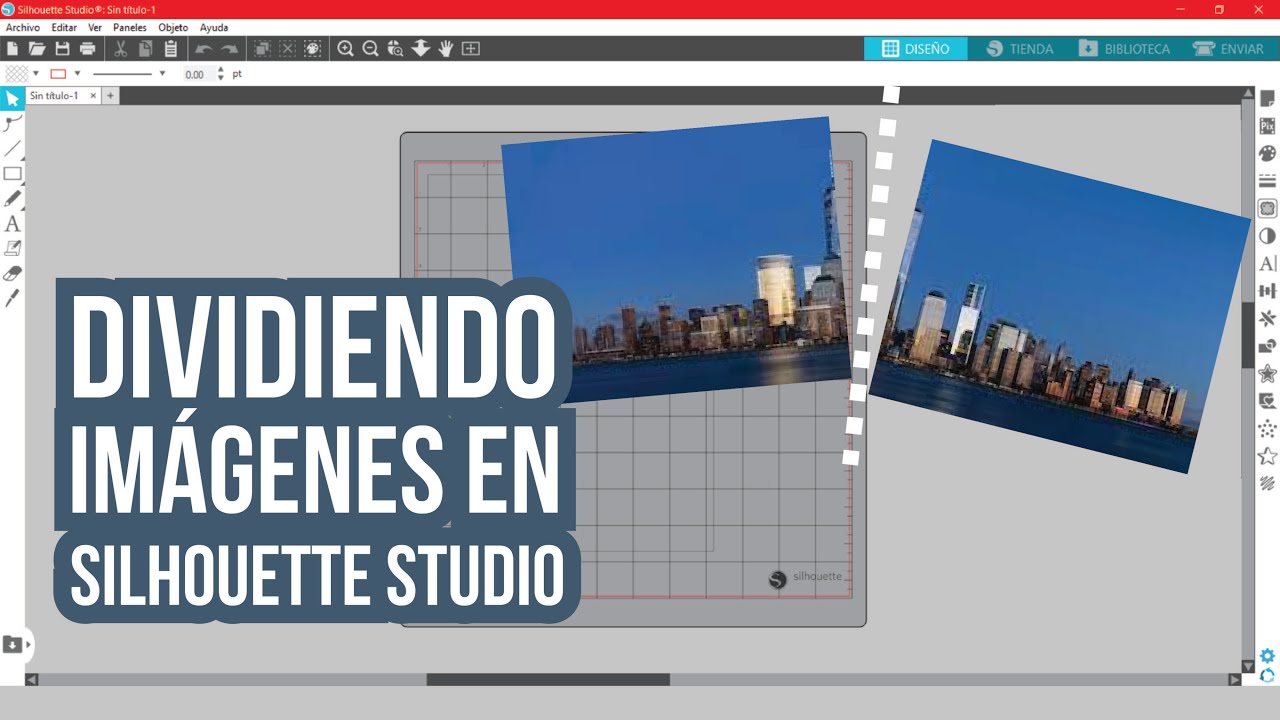Copy the selection using the copy icon
This screenshot has width=1280, height=720.
[145, 48]
